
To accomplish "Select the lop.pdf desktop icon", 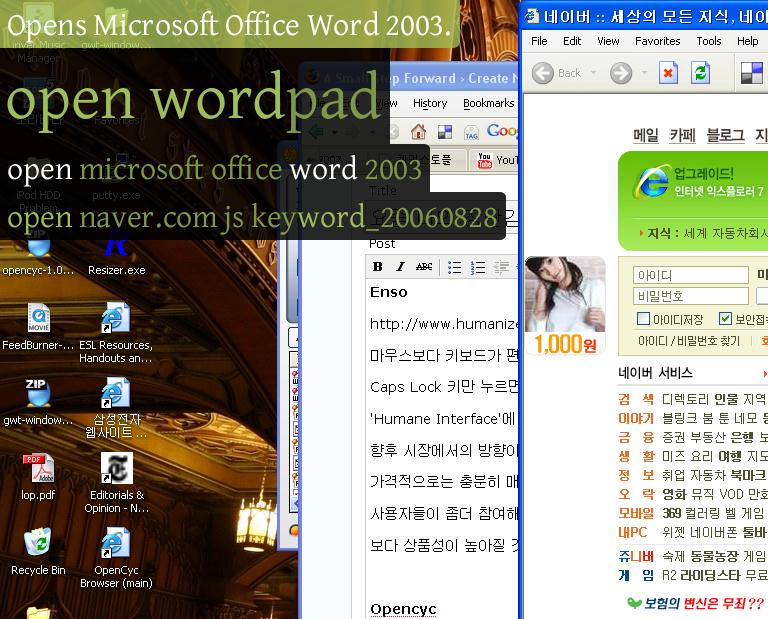I will point(38,476).
